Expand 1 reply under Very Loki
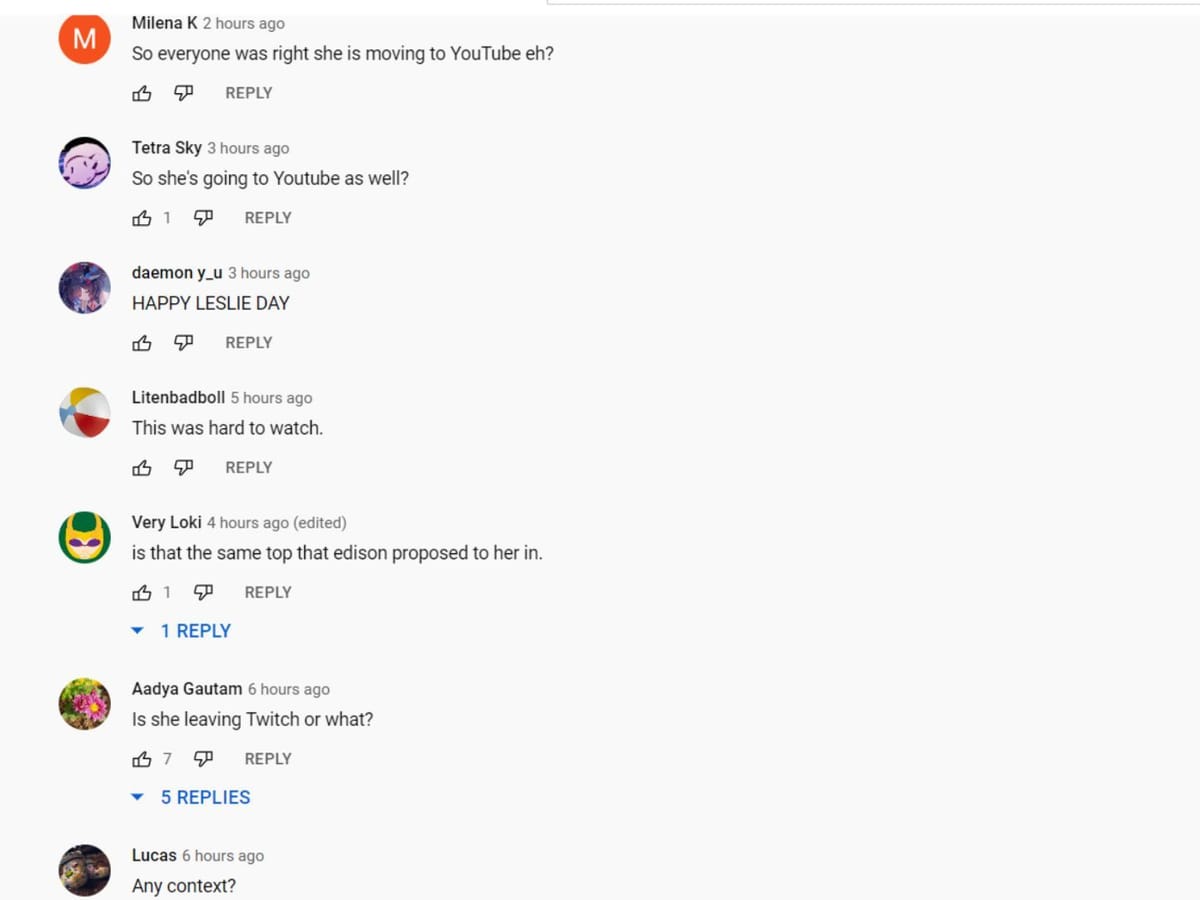The width and height of the screenshot is (1200, 900). point(195,631)
